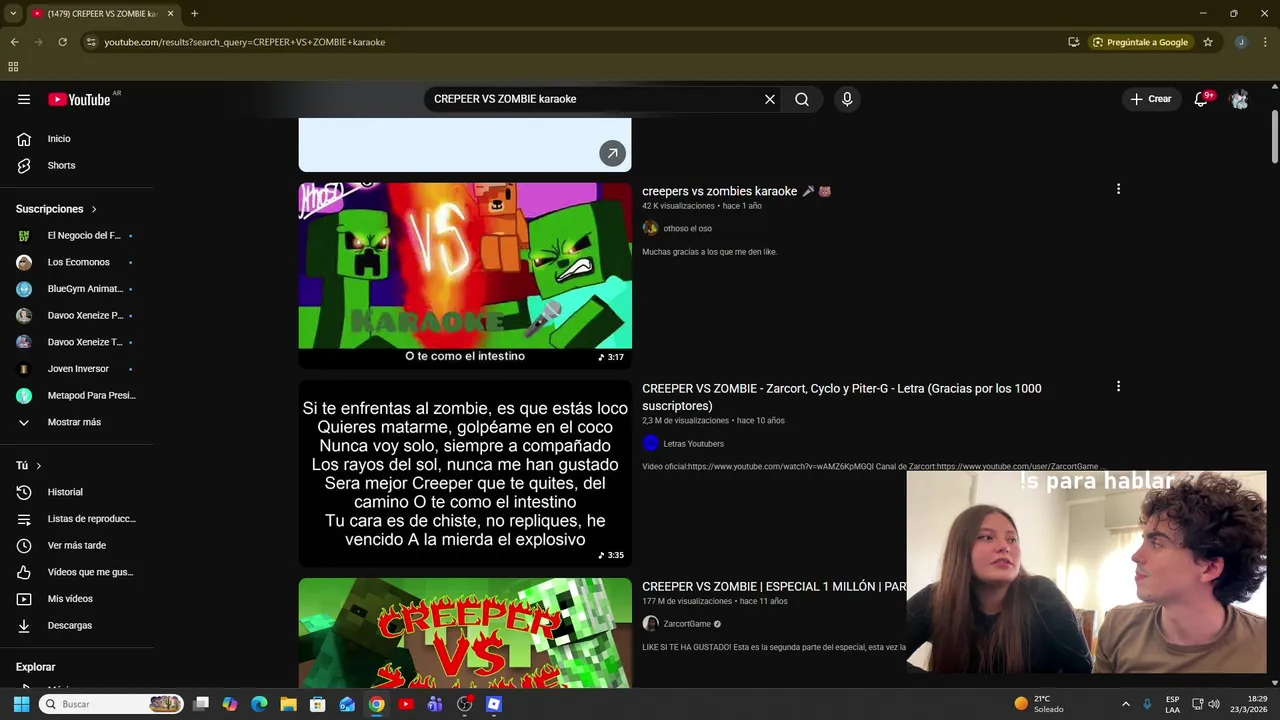Open the Chrome three-dot menu

tap(1266, 42)
